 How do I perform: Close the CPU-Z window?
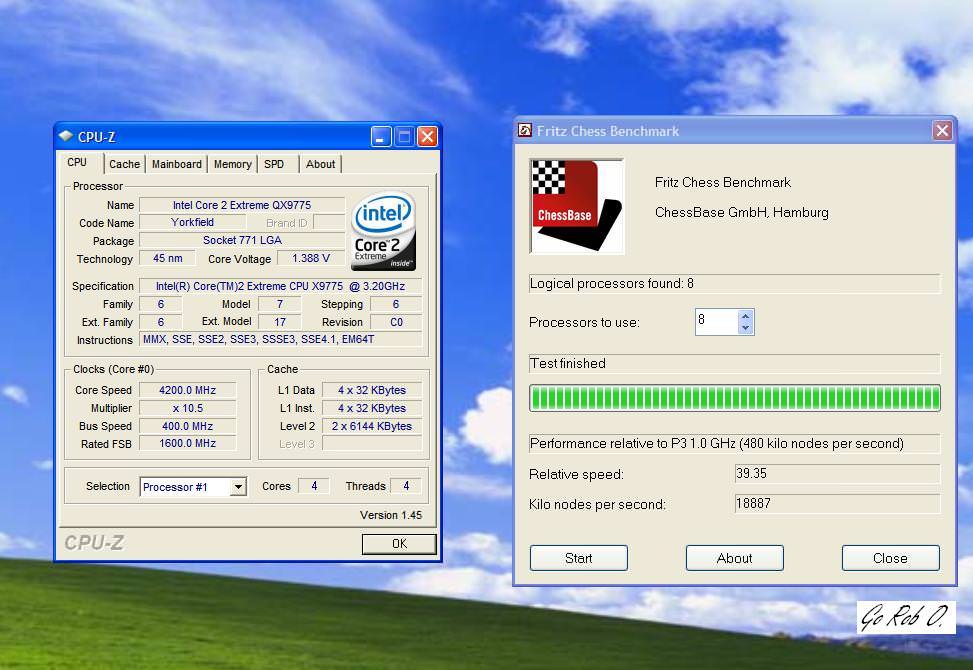click(x=428, y=136)
